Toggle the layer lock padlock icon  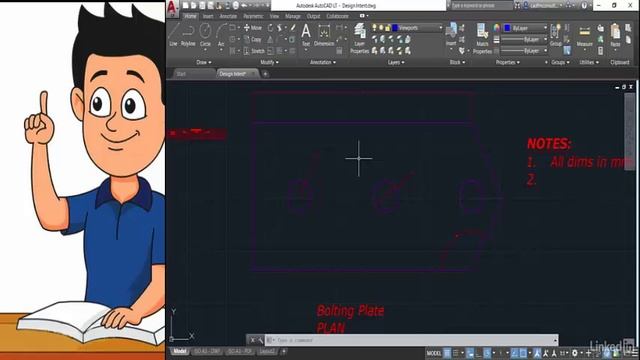387,28
